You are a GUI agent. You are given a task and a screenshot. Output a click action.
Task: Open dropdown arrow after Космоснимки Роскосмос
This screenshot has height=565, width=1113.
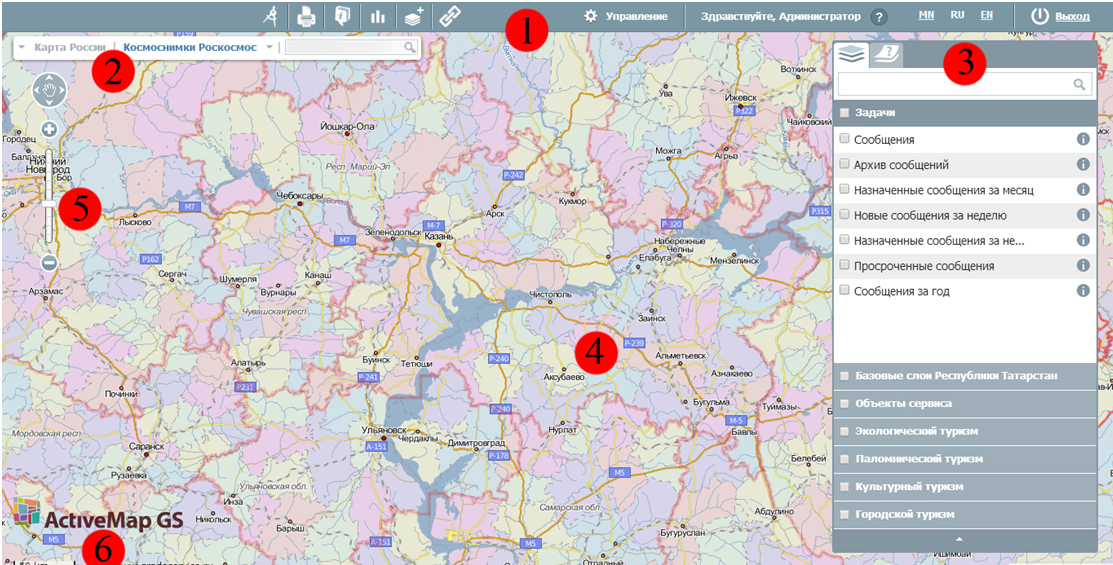(x=270, y=48)
